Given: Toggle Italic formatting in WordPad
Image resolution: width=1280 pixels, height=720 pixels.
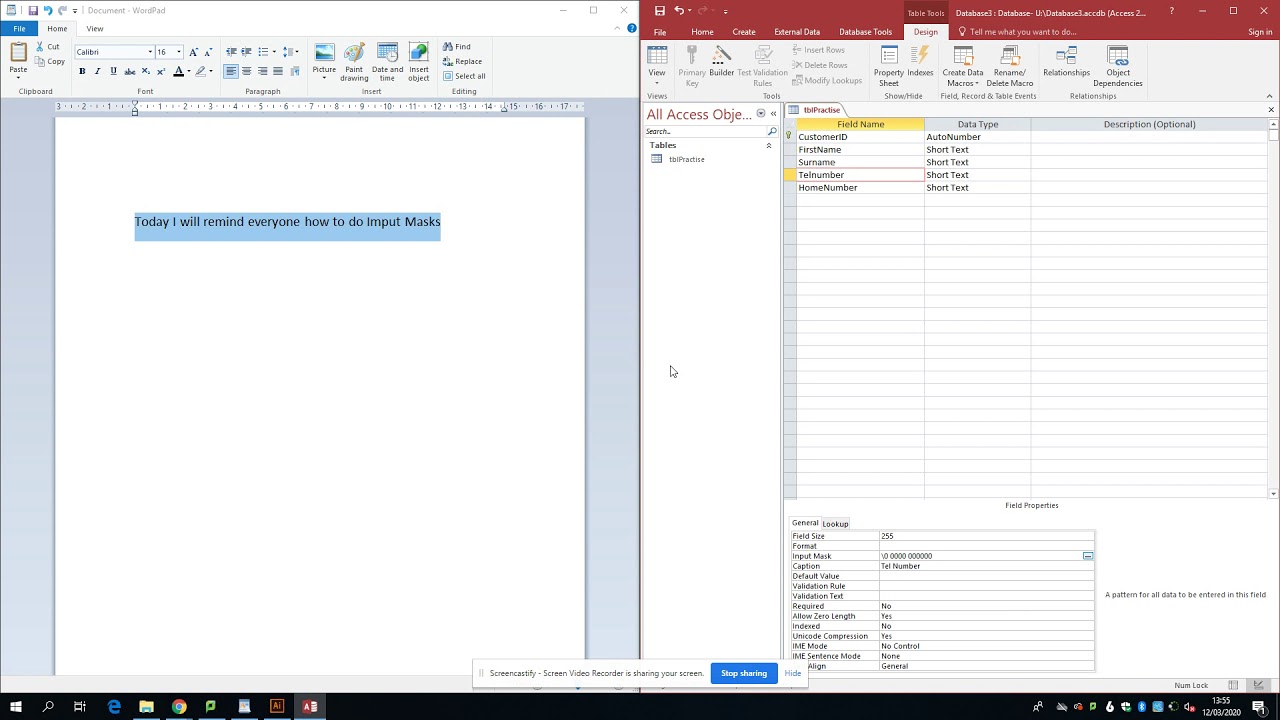Looking at the screenshot, I should [x=97, y=71].
